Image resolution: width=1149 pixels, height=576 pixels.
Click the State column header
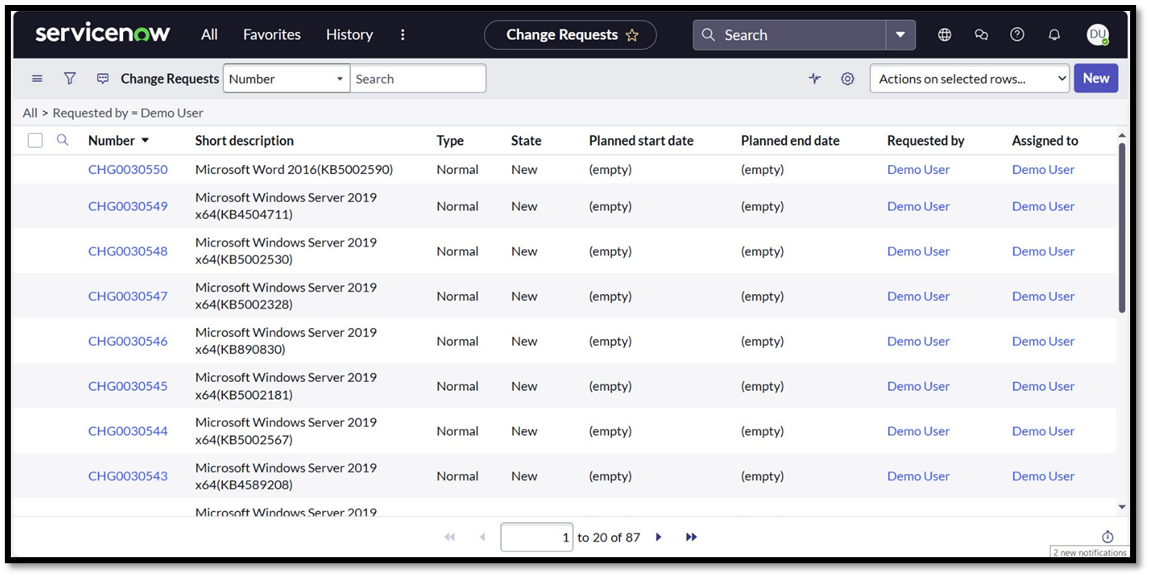click(x=526, y=141)
